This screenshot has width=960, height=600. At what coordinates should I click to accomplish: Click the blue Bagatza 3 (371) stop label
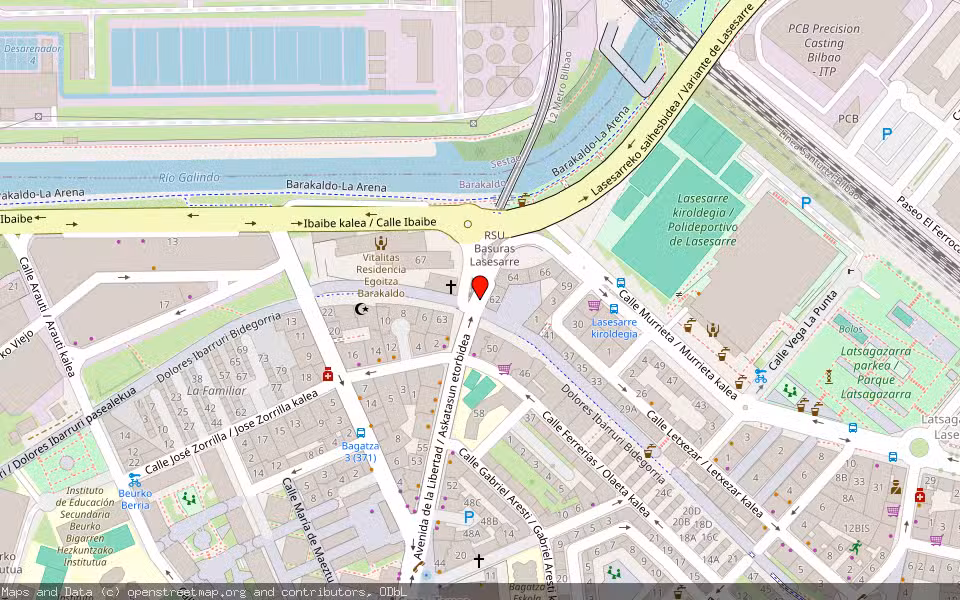point(359,452)
